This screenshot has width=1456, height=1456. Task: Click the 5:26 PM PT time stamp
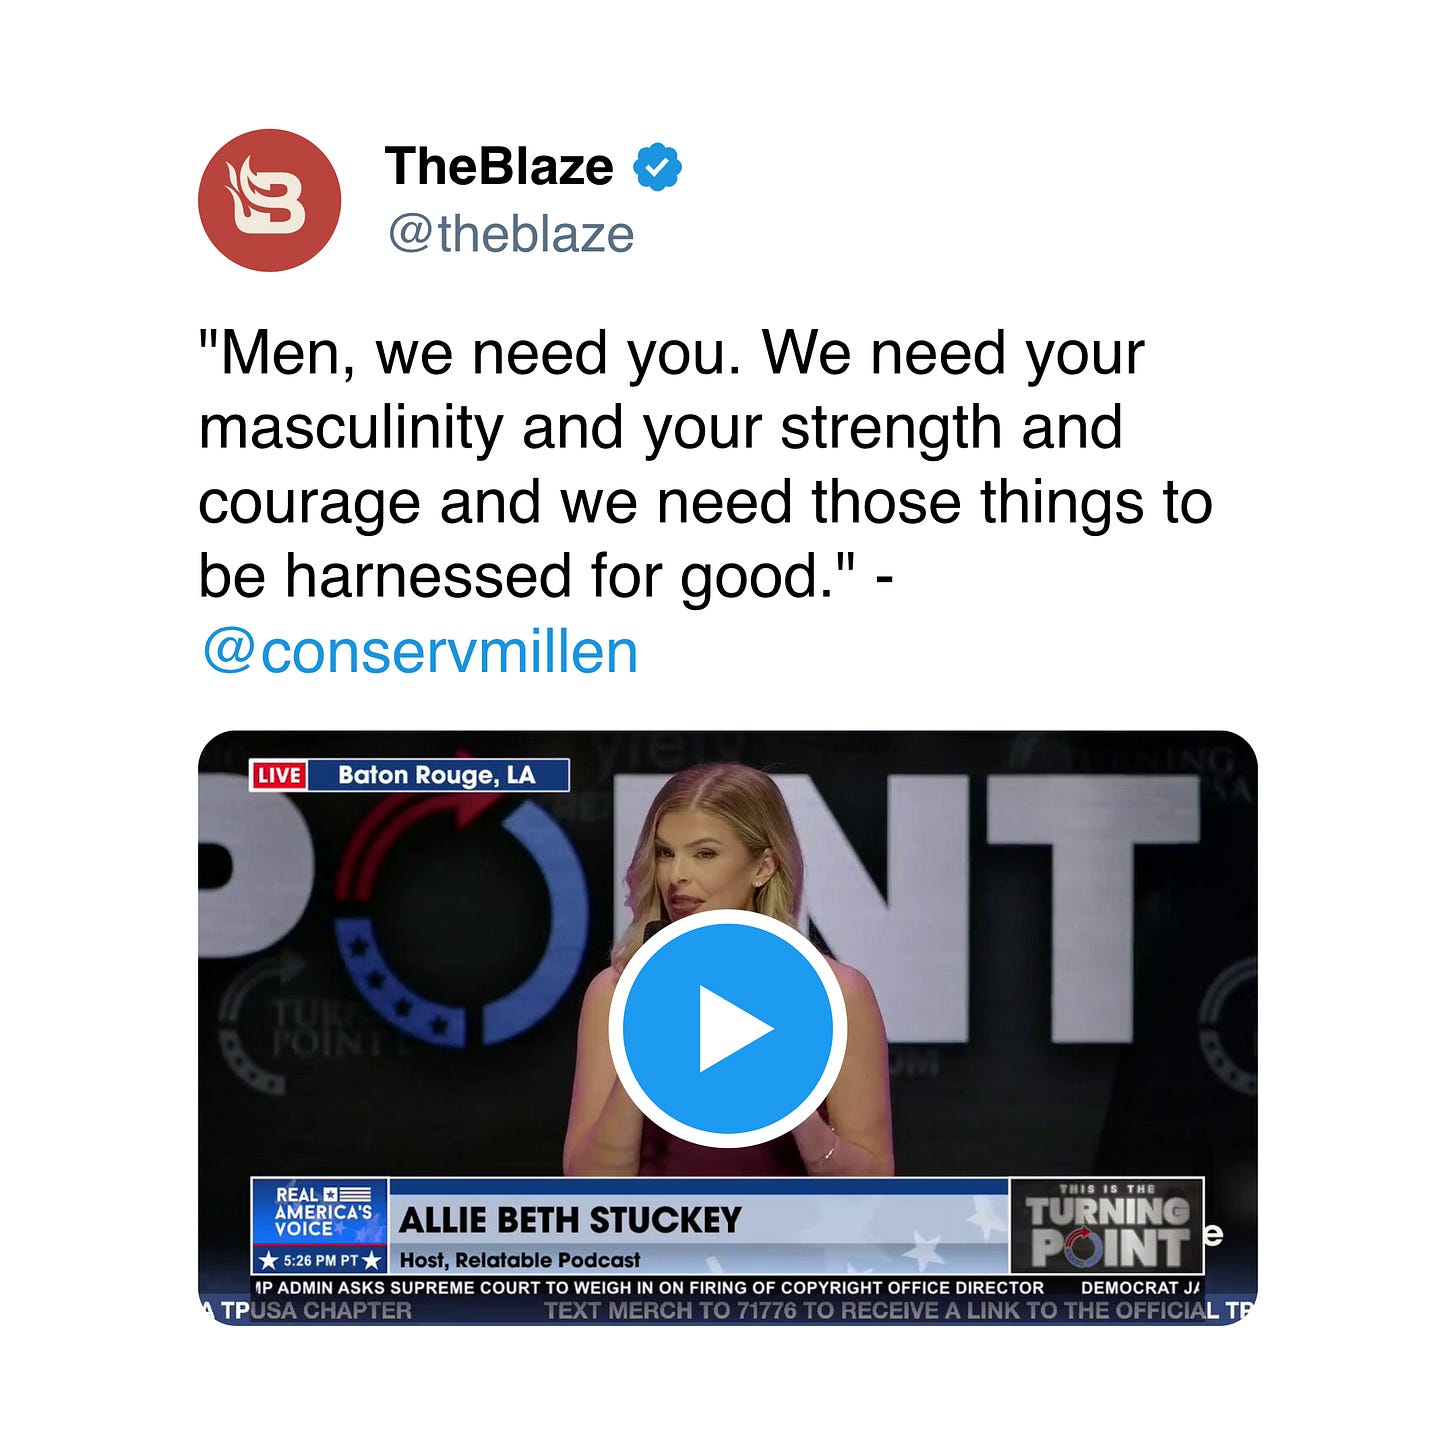click(320, 1260)
